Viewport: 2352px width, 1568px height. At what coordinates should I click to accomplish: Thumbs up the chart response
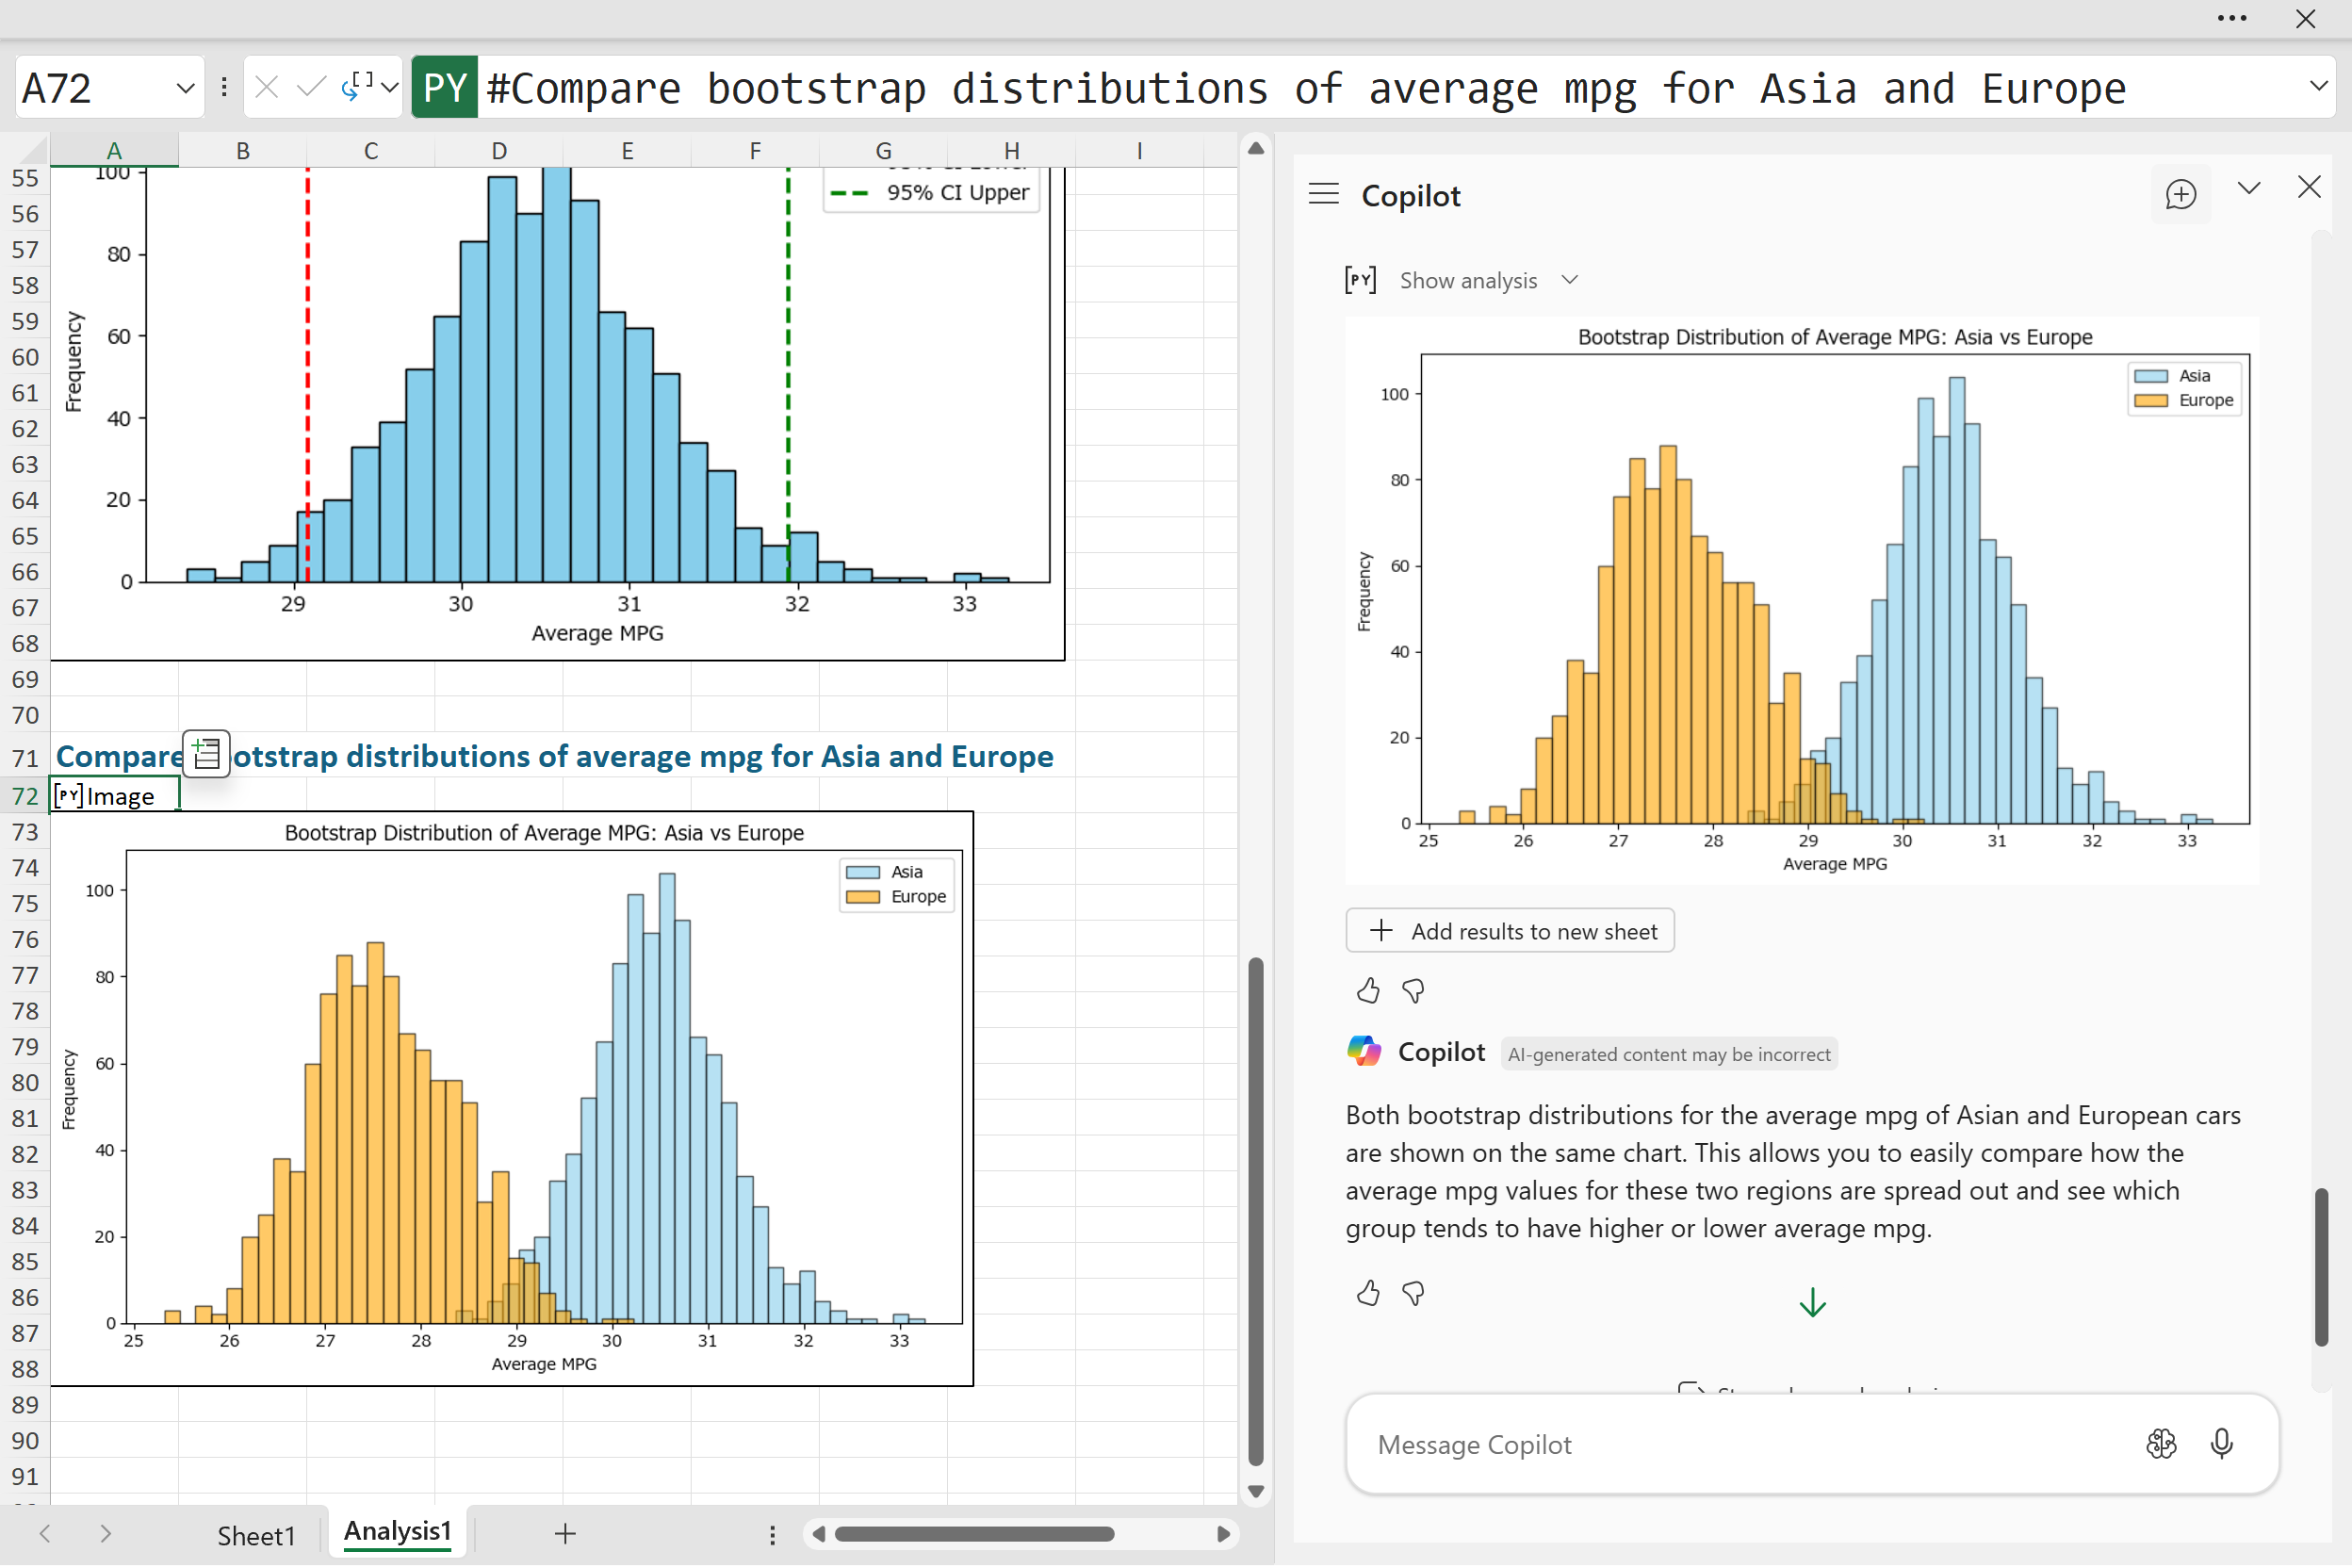point(1367,991)
